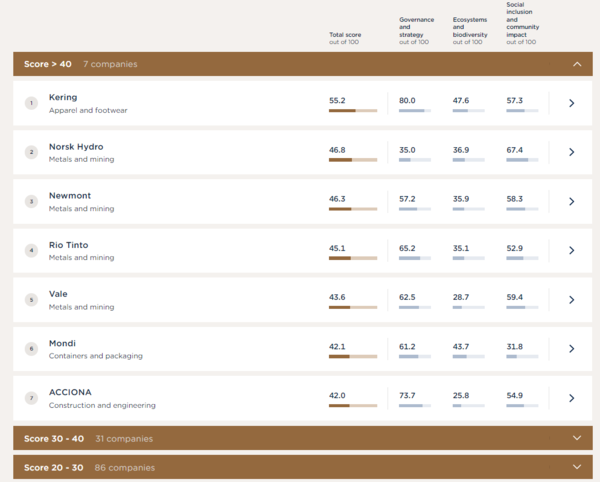600x482 pixels.
Task: Click the right chevron beside Vale
Action: click(x=571, y=299)
